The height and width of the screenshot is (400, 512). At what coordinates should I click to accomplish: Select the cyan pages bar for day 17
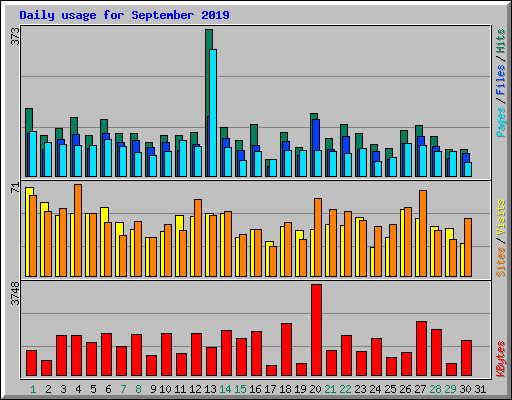click(273, 168)
